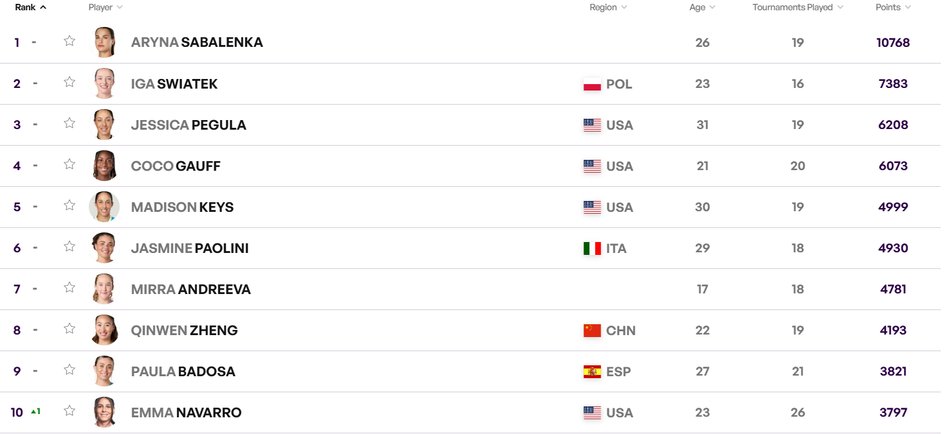Viewport: 944px width, 434px height.
Task: Click the Poland flag icon
Action: pos(592,84)
